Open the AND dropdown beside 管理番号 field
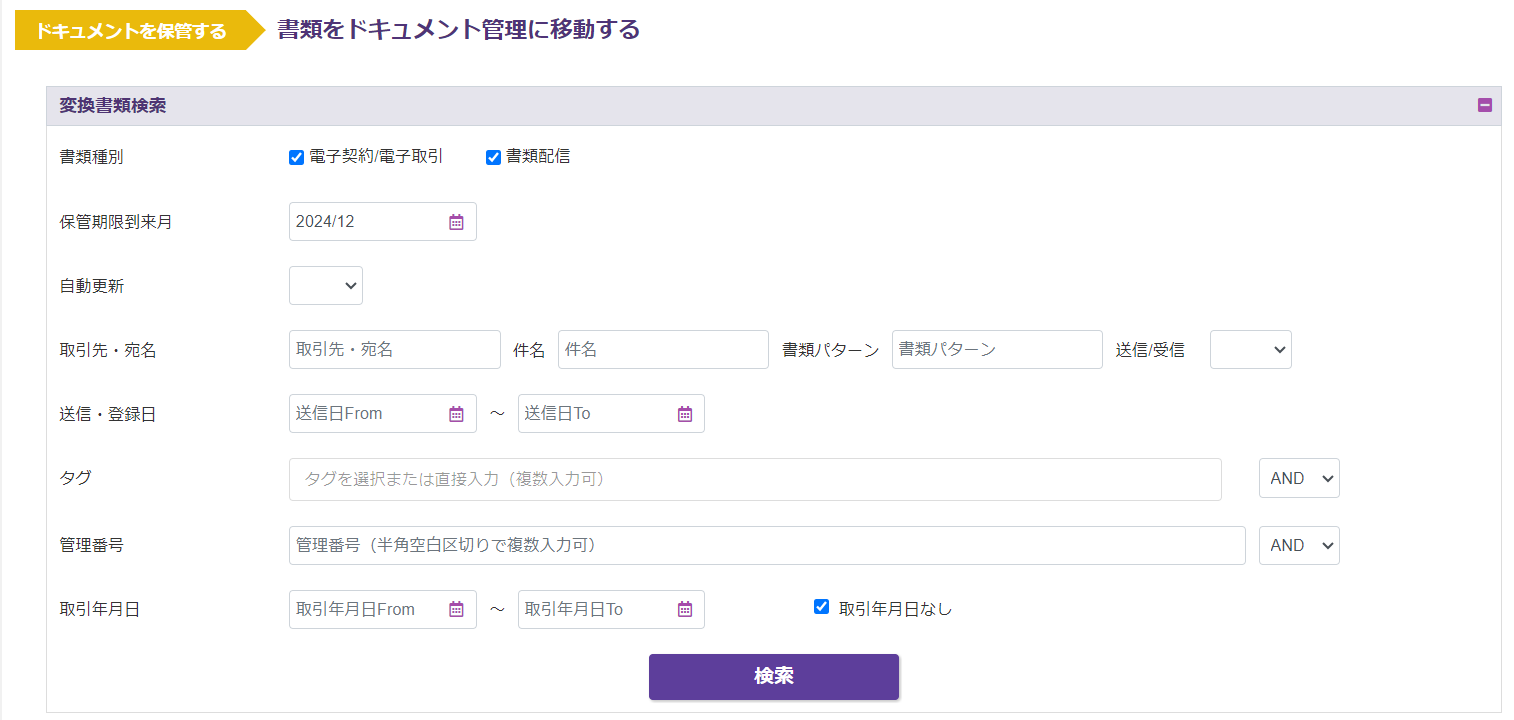Screen dimensions: 1514x720 pyautogui.click(x=1298, y=546)
